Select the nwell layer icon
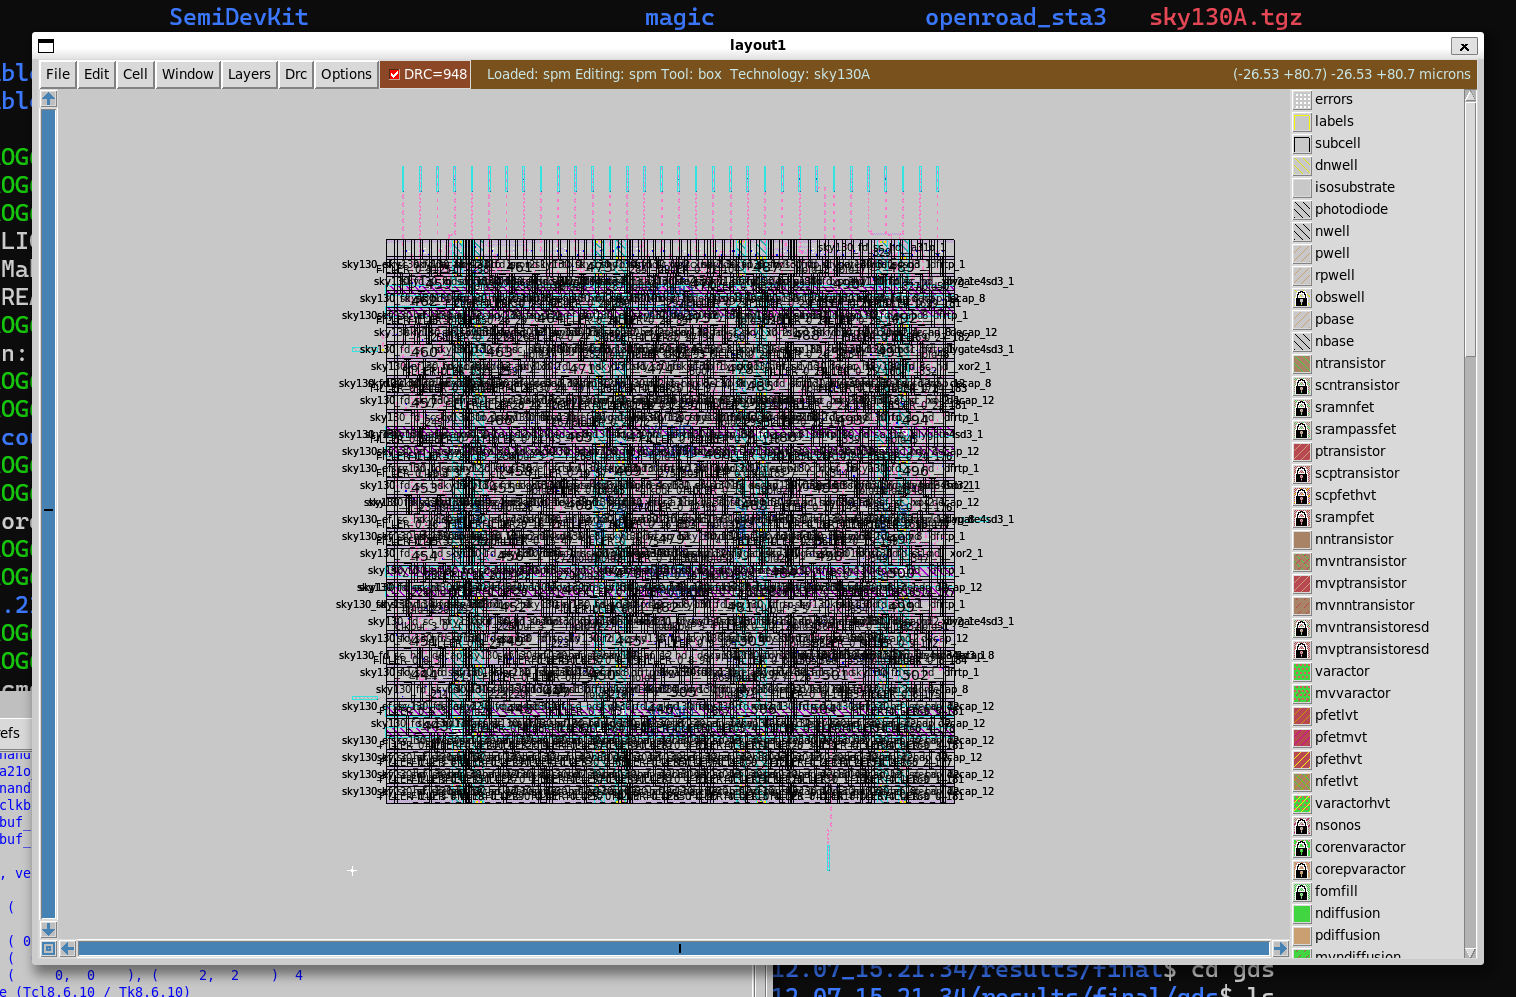The height and width of the screenshot is (997, 1516). 1301,232
